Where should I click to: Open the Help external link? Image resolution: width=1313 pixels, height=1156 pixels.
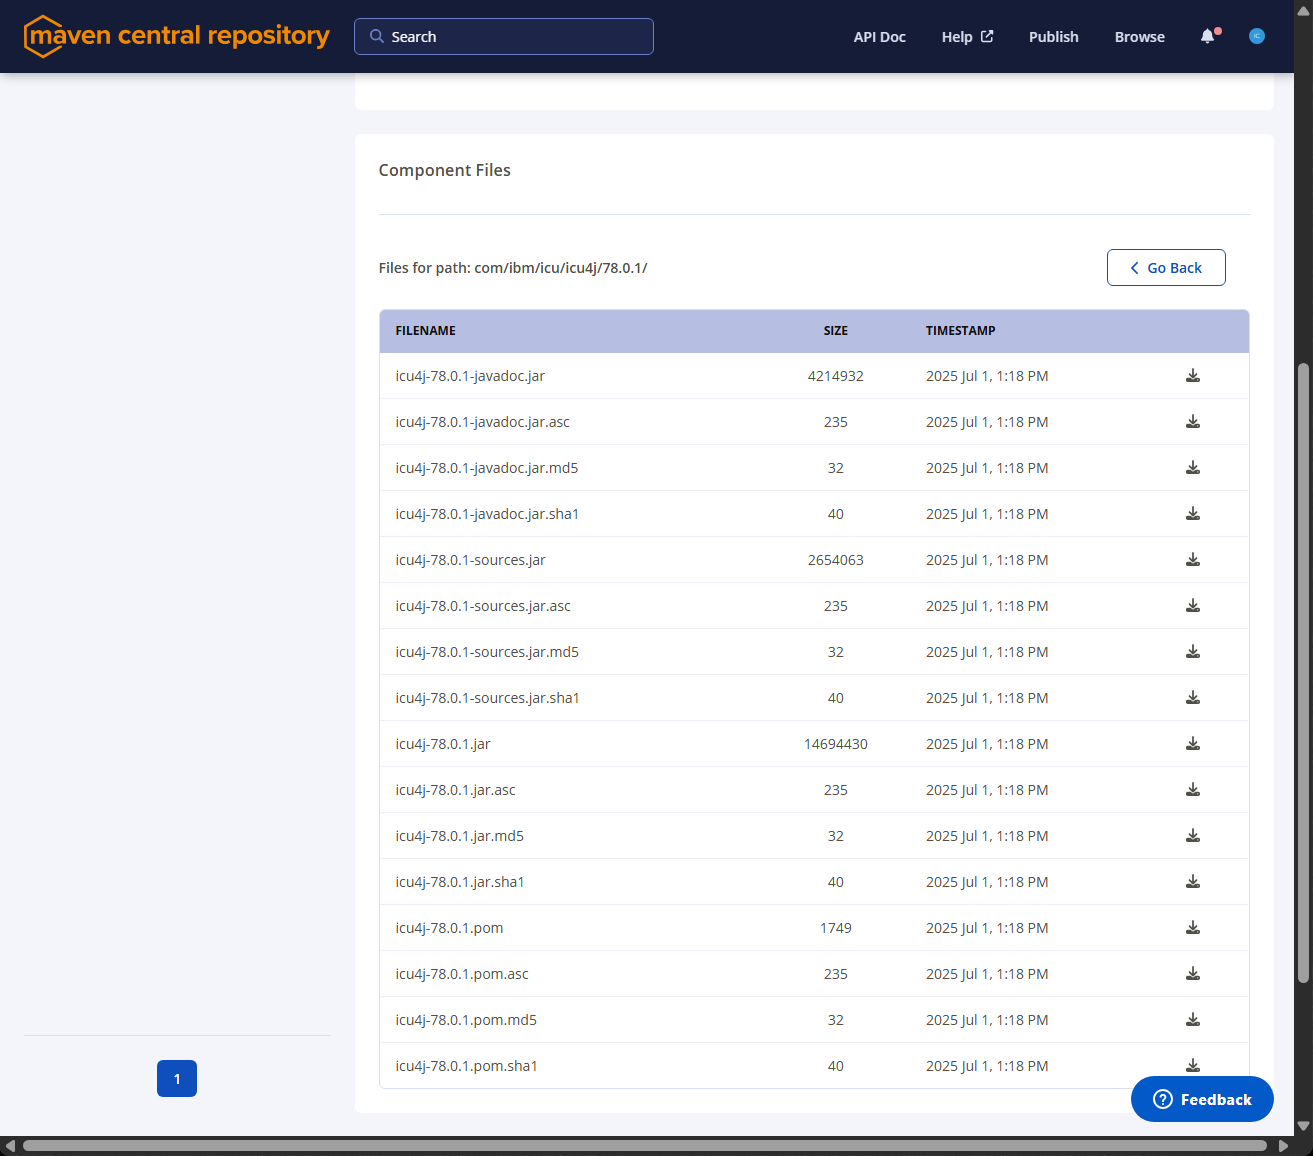(966, 37)
